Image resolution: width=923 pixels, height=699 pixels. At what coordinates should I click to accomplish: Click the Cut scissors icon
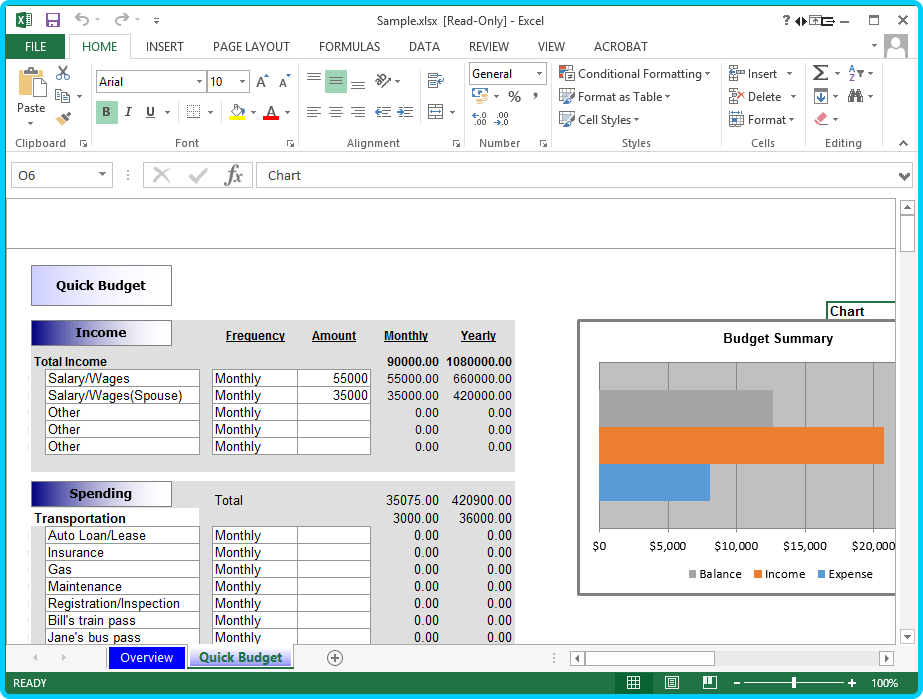coord(63,74)
